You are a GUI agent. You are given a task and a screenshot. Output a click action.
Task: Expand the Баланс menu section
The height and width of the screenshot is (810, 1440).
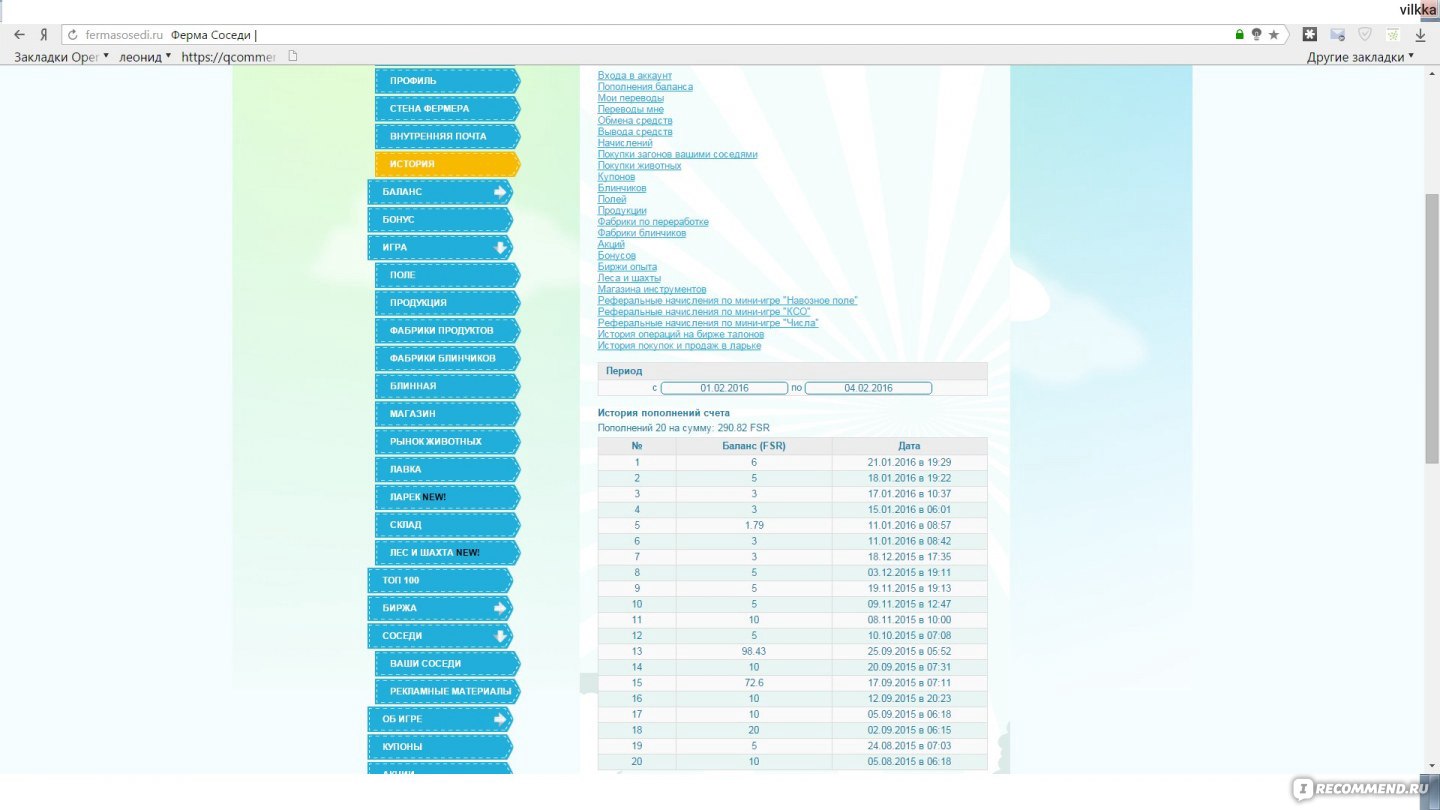tap(440, 192)
